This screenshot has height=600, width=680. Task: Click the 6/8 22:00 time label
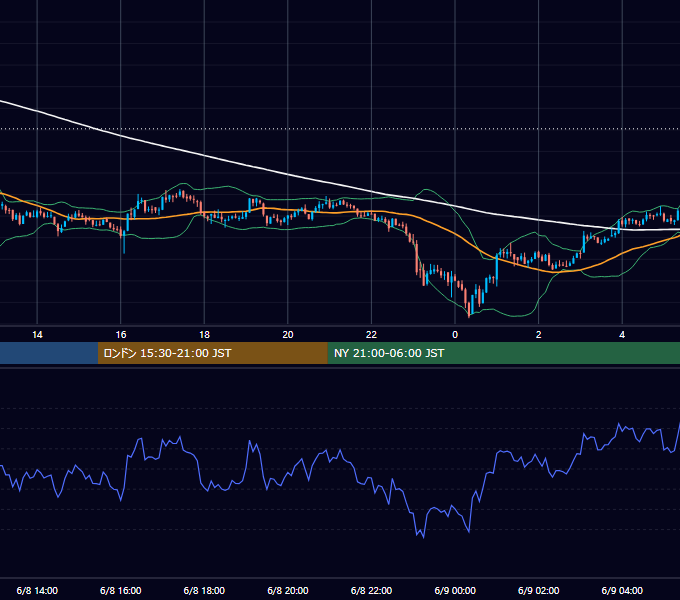pos(371,590)
